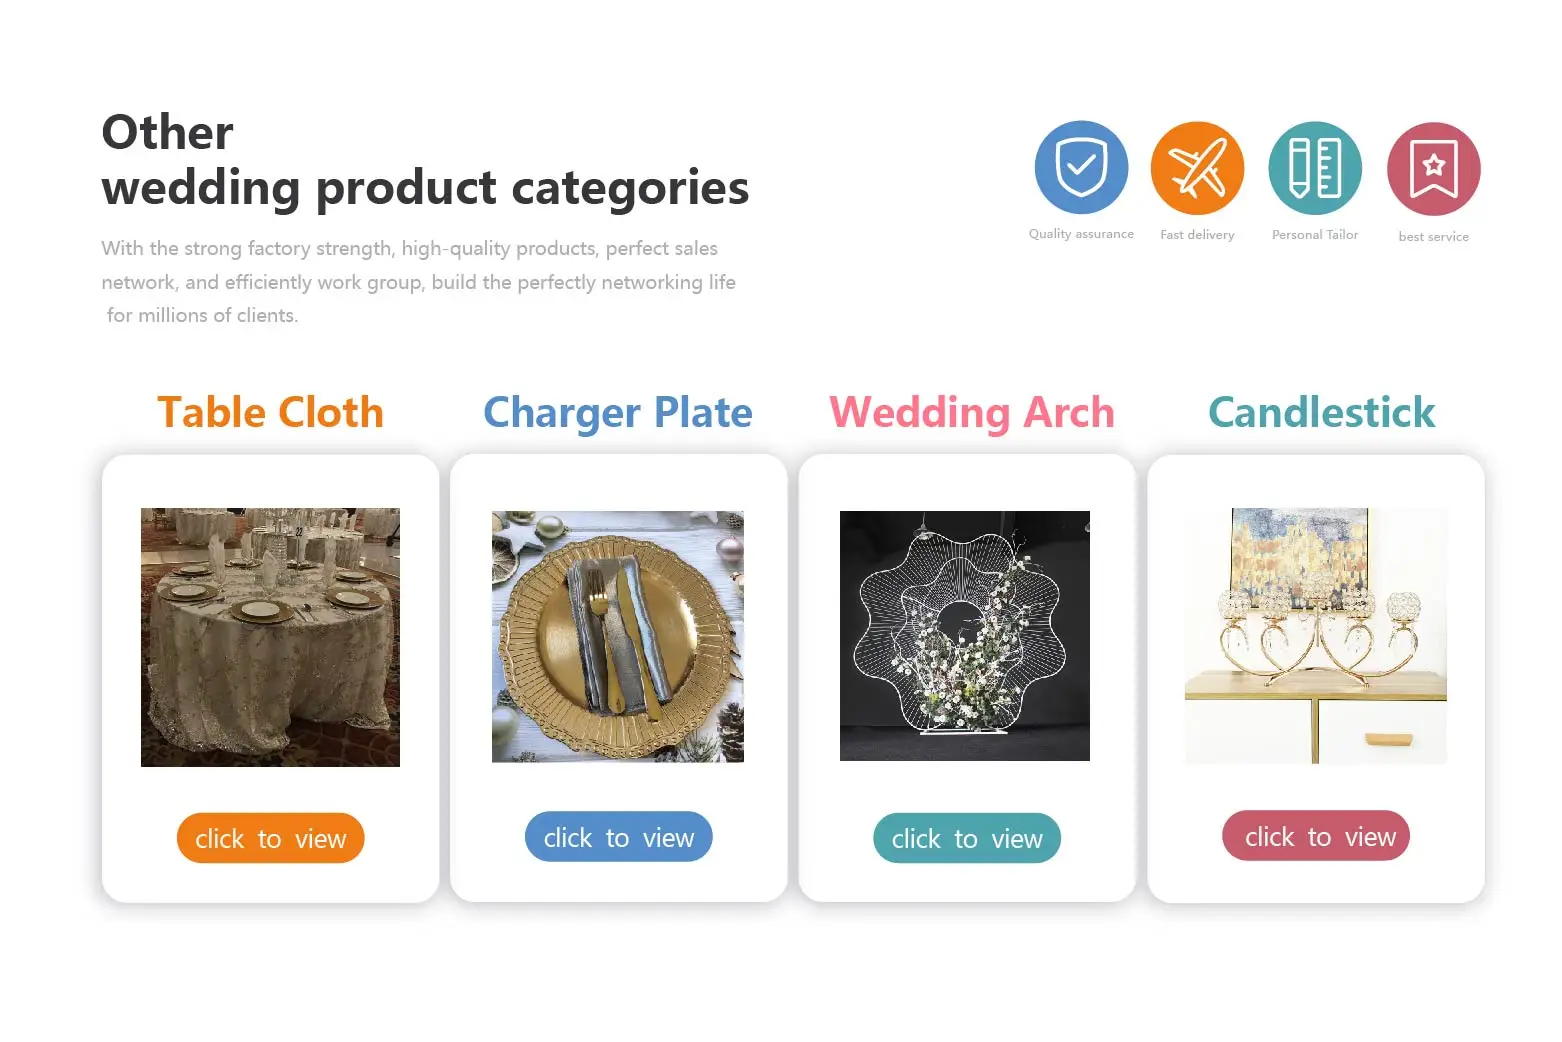Click the orange Fast delivery airplane icon

(1197, 168)
